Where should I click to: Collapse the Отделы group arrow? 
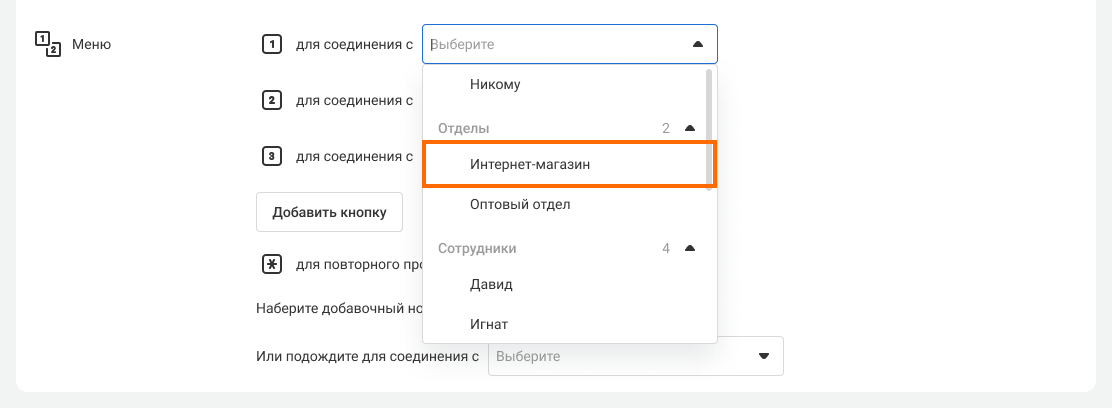click(689, 128)
